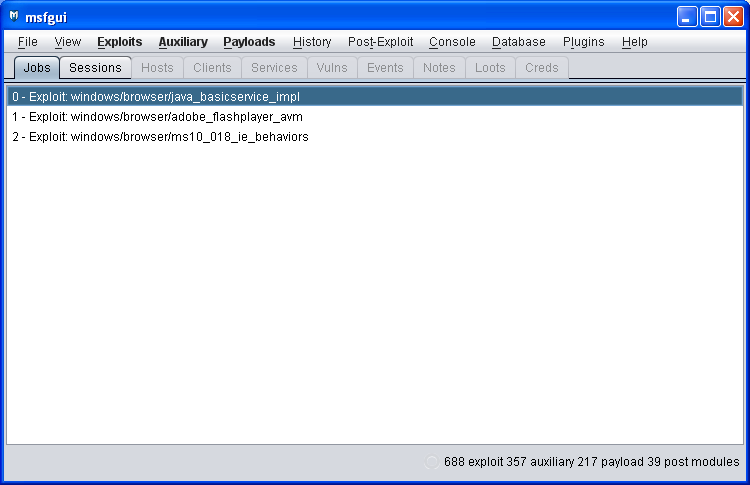This screenshot has width=750, height=485.
Task: Select the ms10_018_ie_behaviors exploit job
Action: pyautogui.click(x=160, y=137)
